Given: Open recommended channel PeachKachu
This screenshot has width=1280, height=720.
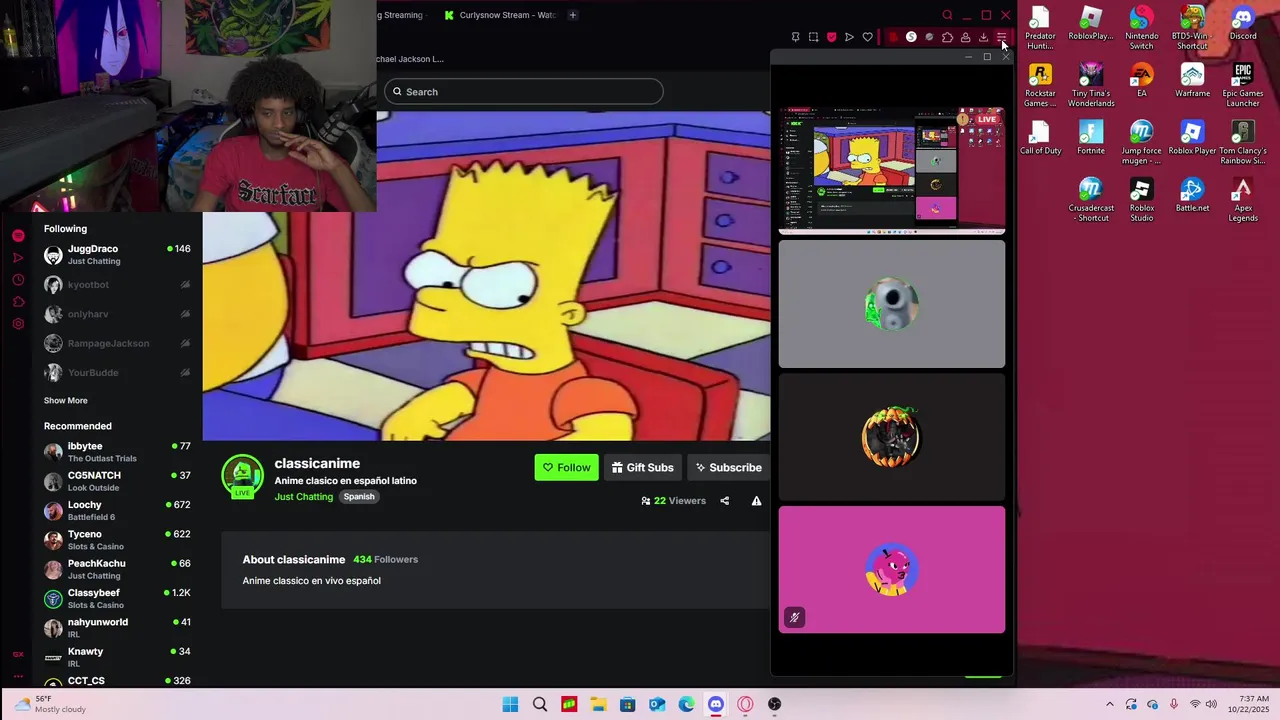Looking at the screenshot, I should coord(118,569).
